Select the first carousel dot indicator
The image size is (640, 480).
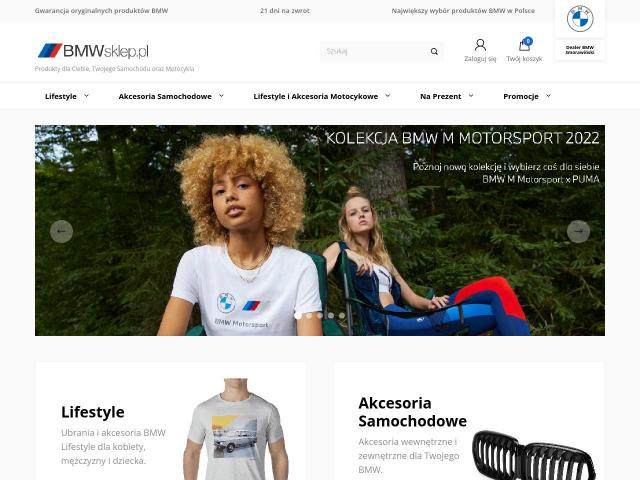(x=298, y=316)
